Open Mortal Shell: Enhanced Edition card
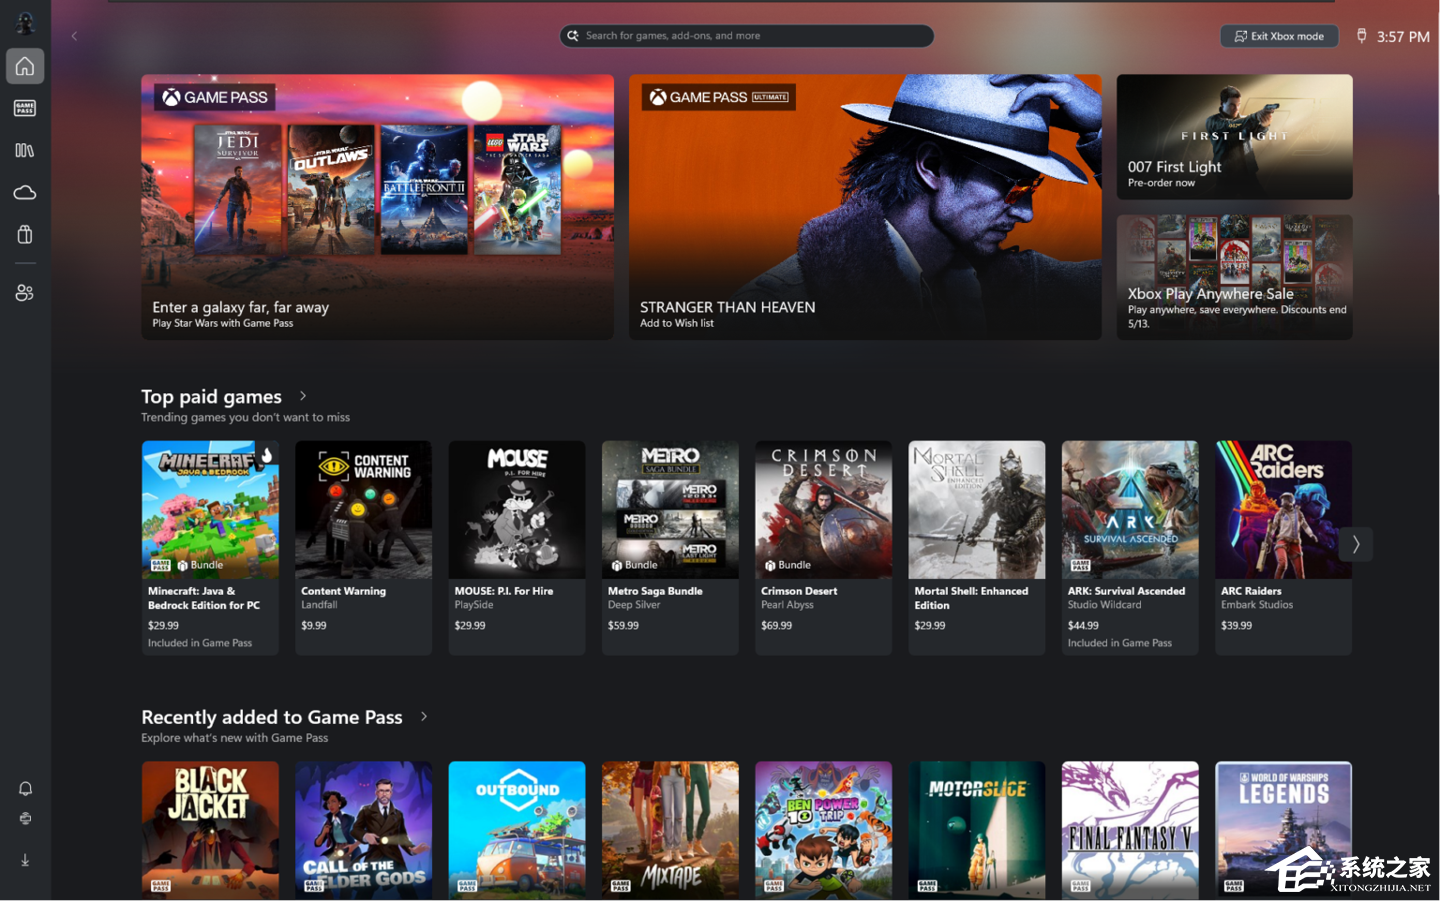Viewport: 1440px width, 901px height. [977, 548]
